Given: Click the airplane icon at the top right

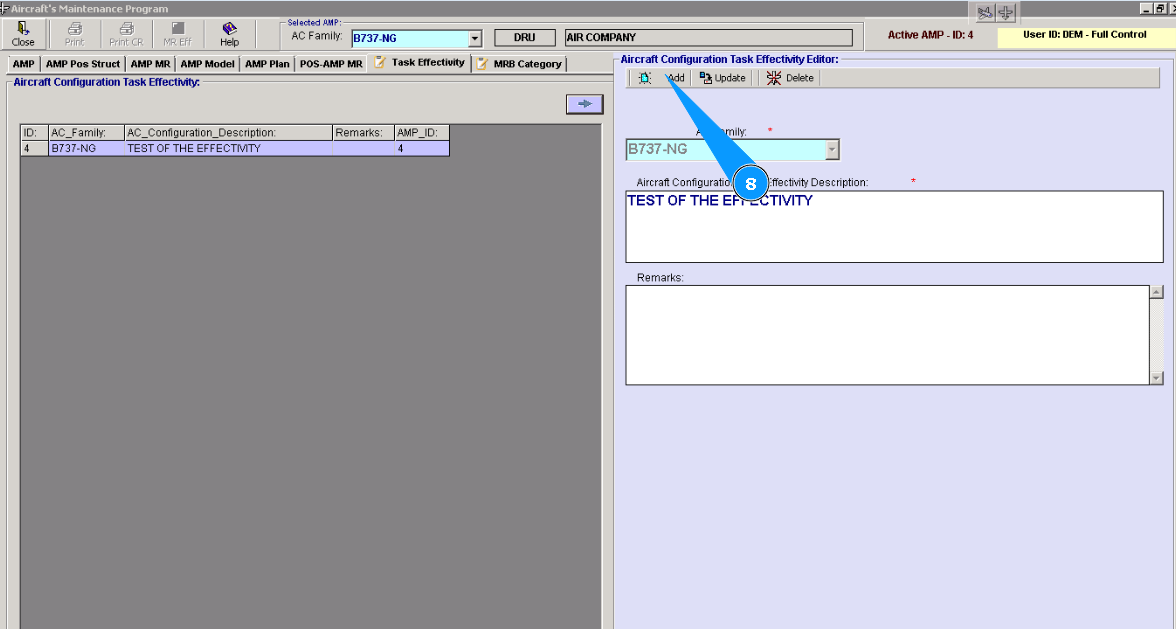Looking at the screenshot, I should tap(985, 13).
